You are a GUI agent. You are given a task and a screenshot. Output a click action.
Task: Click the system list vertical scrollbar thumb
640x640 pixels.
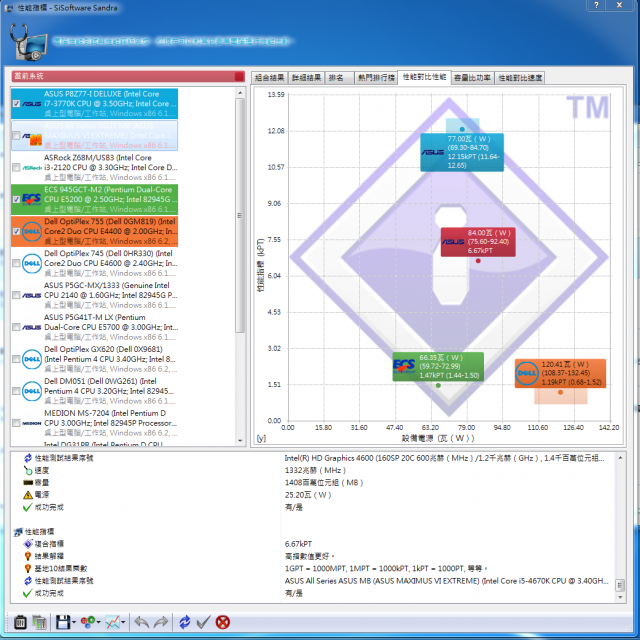pos(240,216)
